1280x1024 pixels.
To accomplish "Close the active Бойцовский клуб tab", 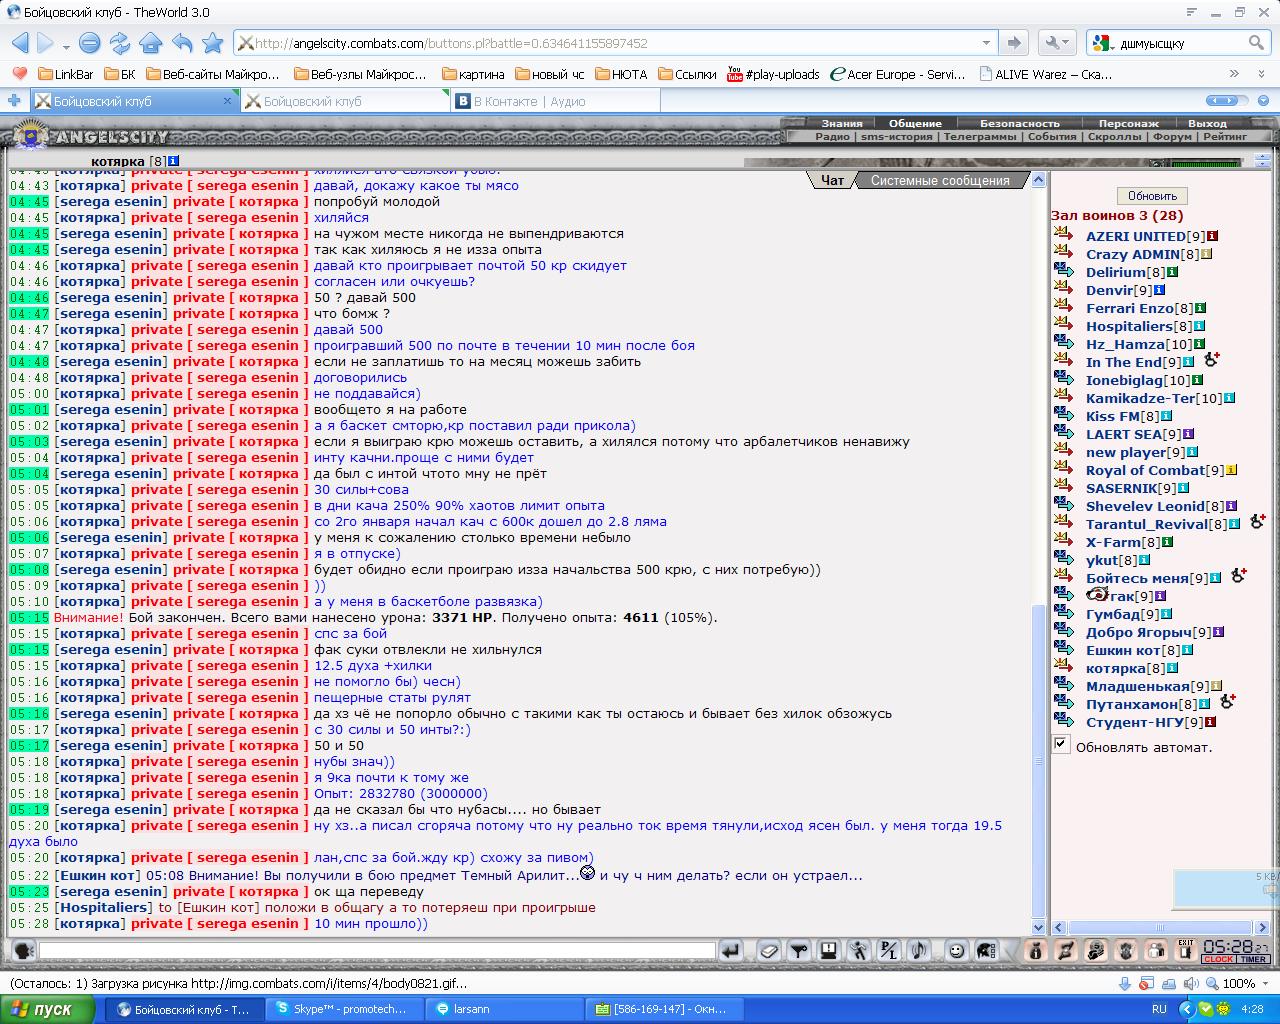I will click(x=227, y=101).
